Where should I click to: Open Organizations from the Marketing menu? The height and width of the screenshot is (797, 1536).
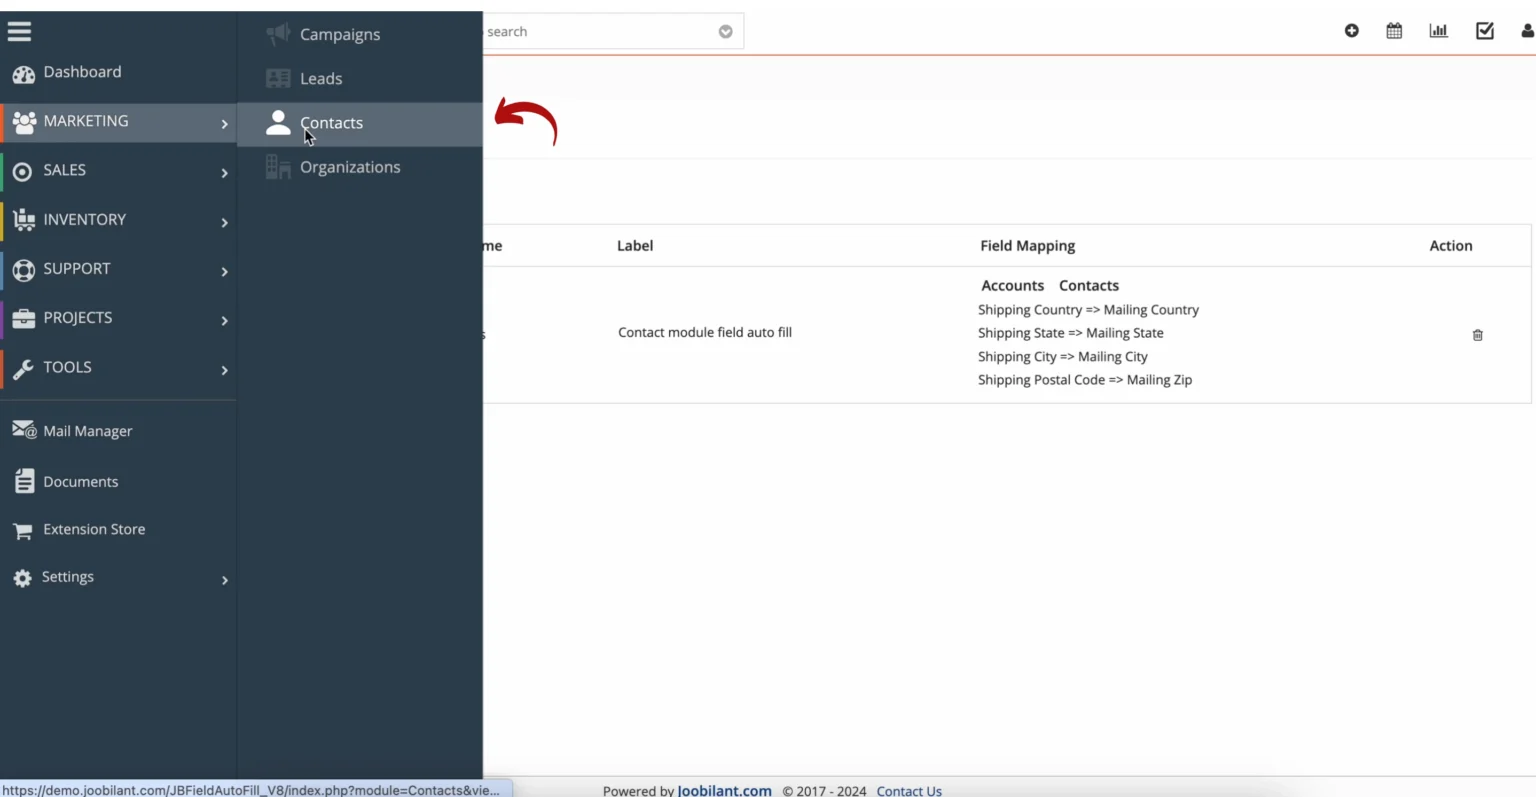click(349, 167)
